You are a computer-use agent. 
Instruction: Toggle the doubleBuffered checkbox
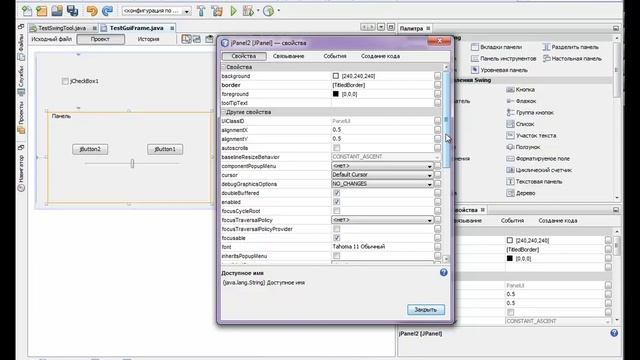pyautogui.click(x=336, y=193)
